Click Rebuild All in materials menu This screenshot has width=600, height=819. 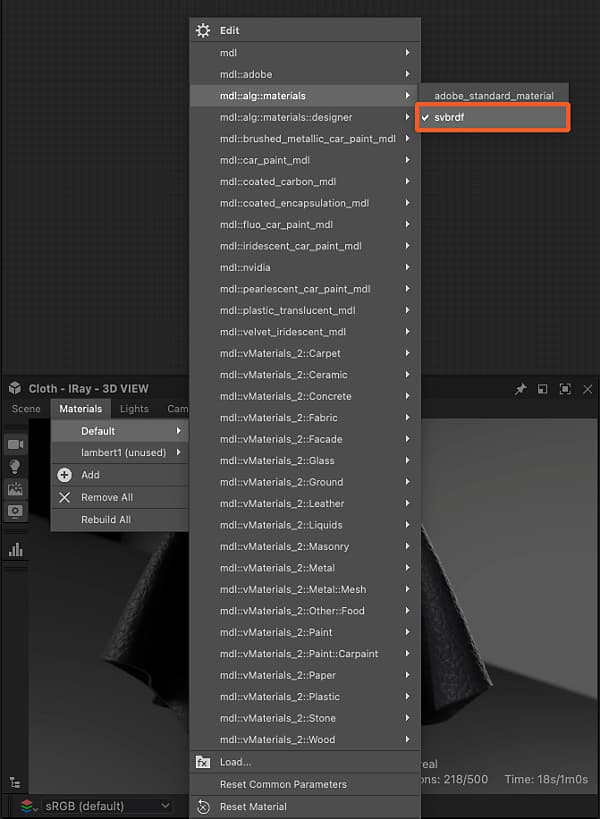point(120,520)
